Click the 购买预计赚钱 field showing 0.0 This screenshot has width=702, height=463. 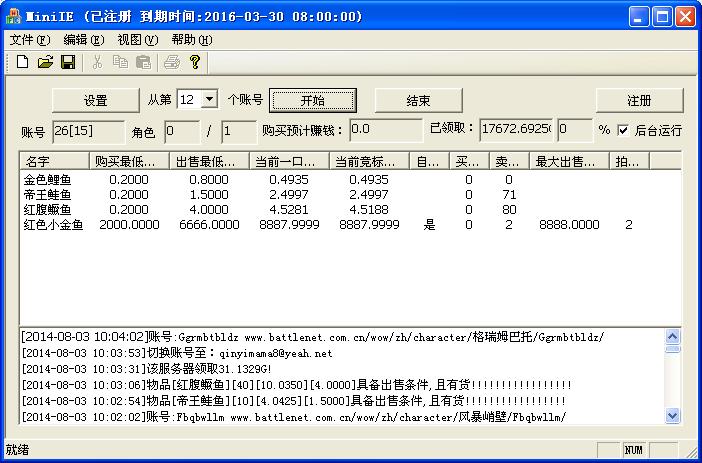tap(386, 130)
